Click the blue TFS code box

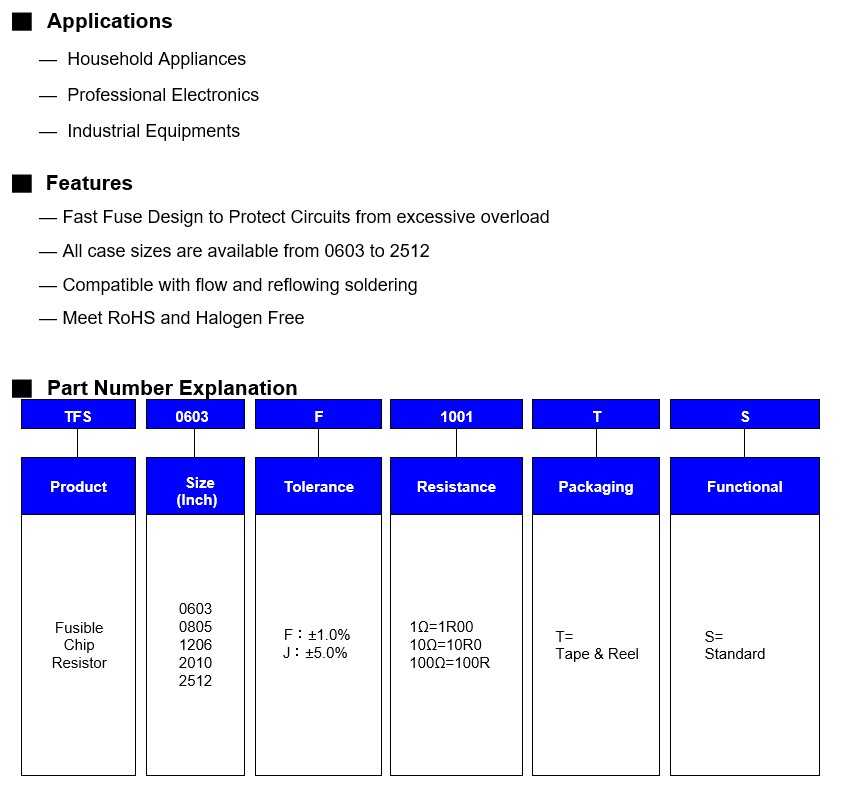78,415
